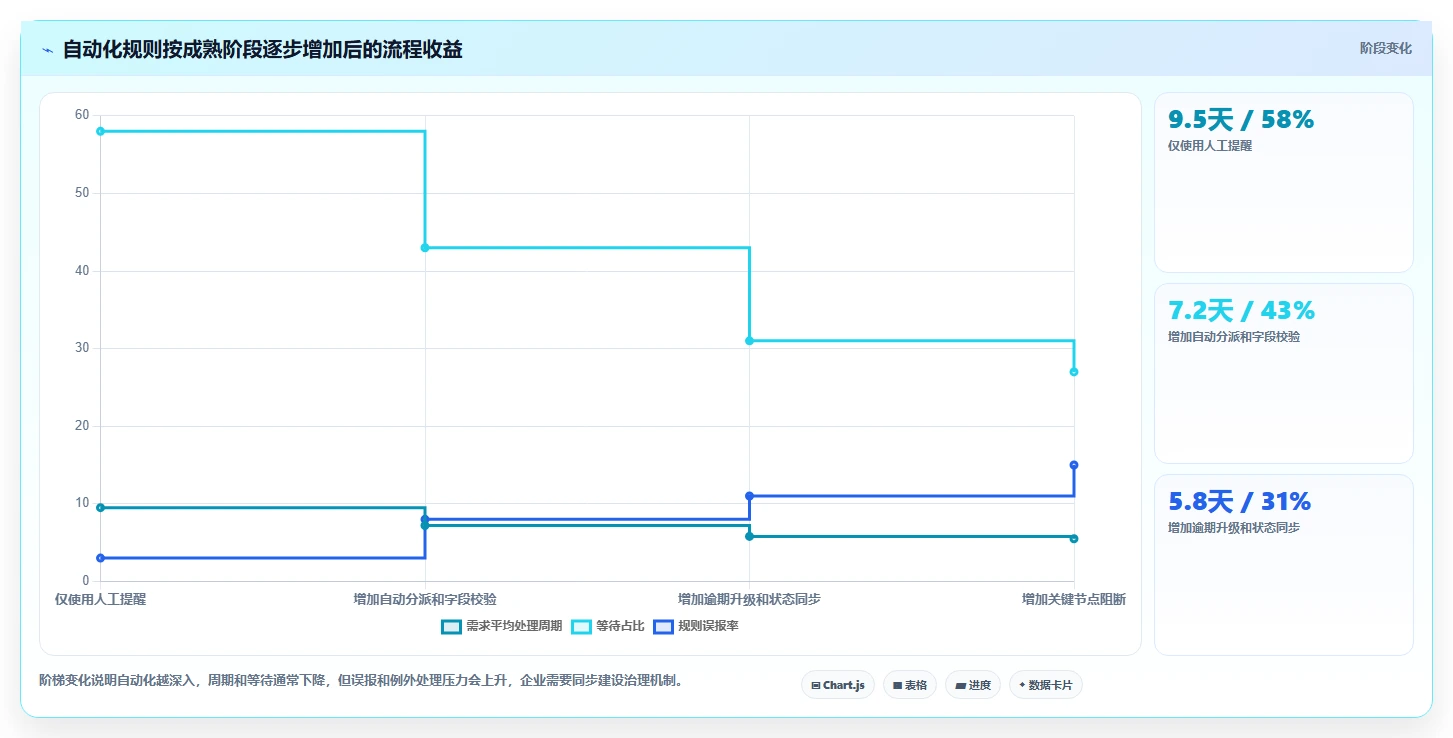Toggle 需求平均处理周期 legend swatch
1453x738 pixels.
[451, 627]
